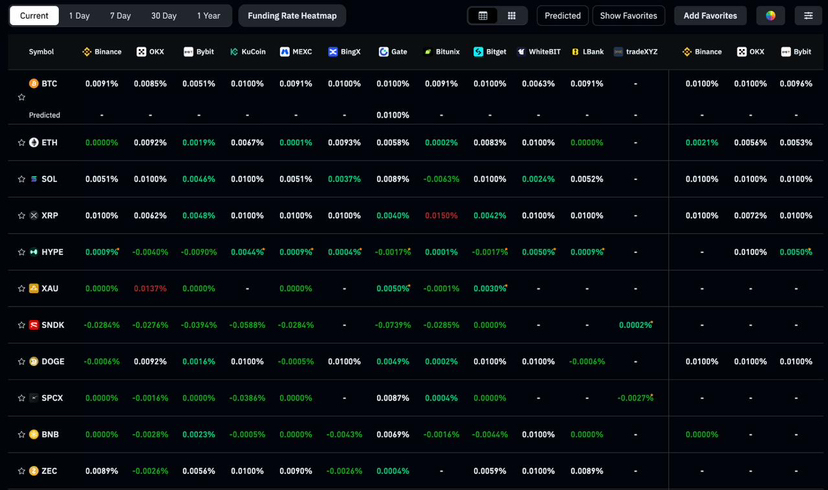The width and height of the screenshot is (828, 490).
Task: Click the SOL coin icon
Action: 34,179
